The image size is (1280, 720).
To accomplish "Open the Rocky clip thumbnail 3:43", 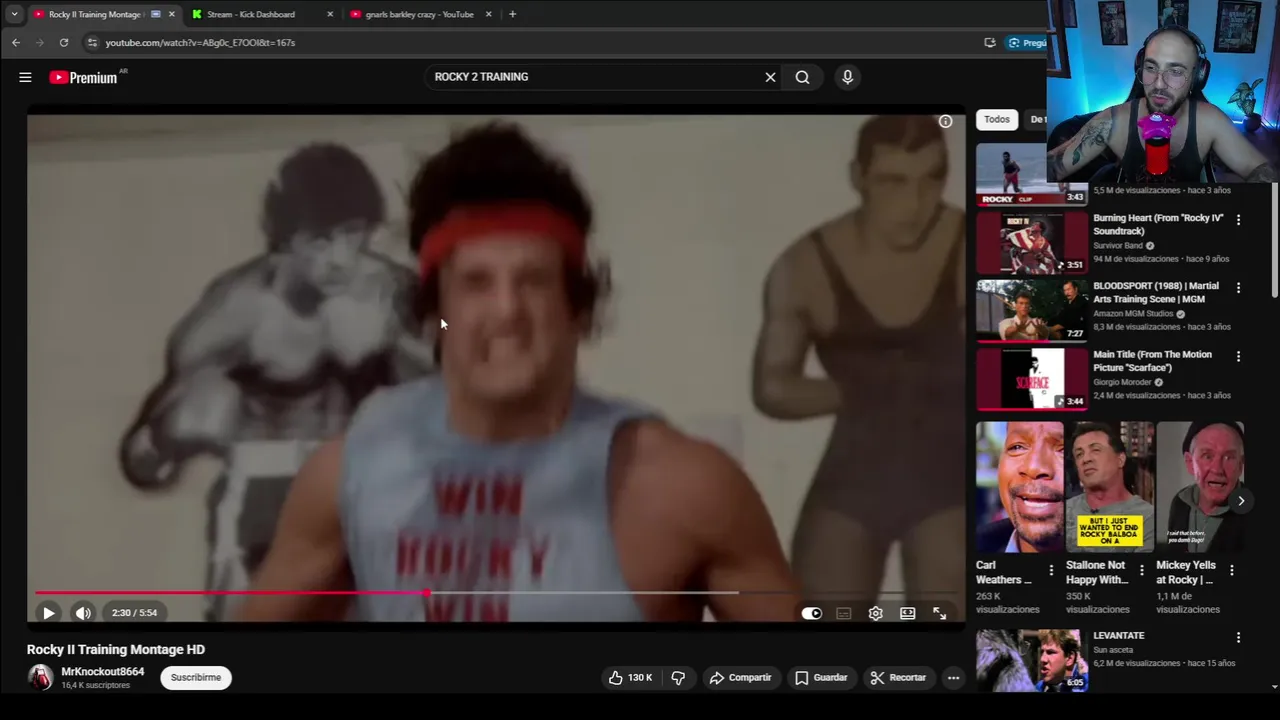I will pos(1031,174).
